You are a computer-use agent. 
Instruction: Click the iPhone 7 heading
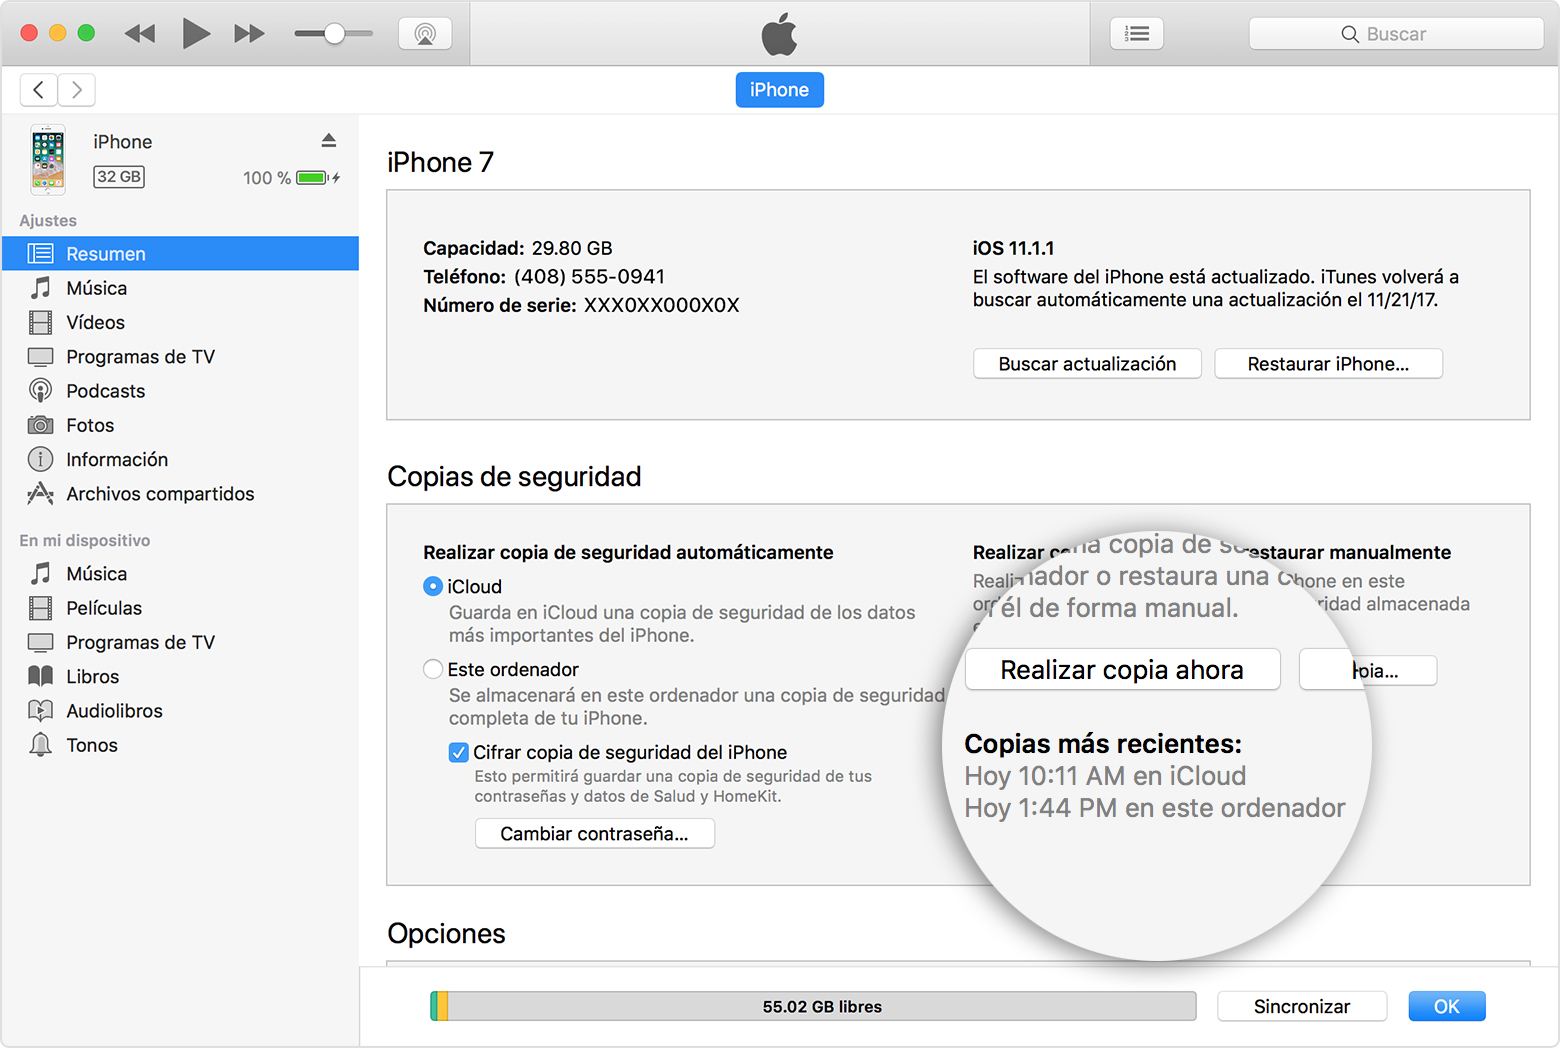[x=441, y=162]
